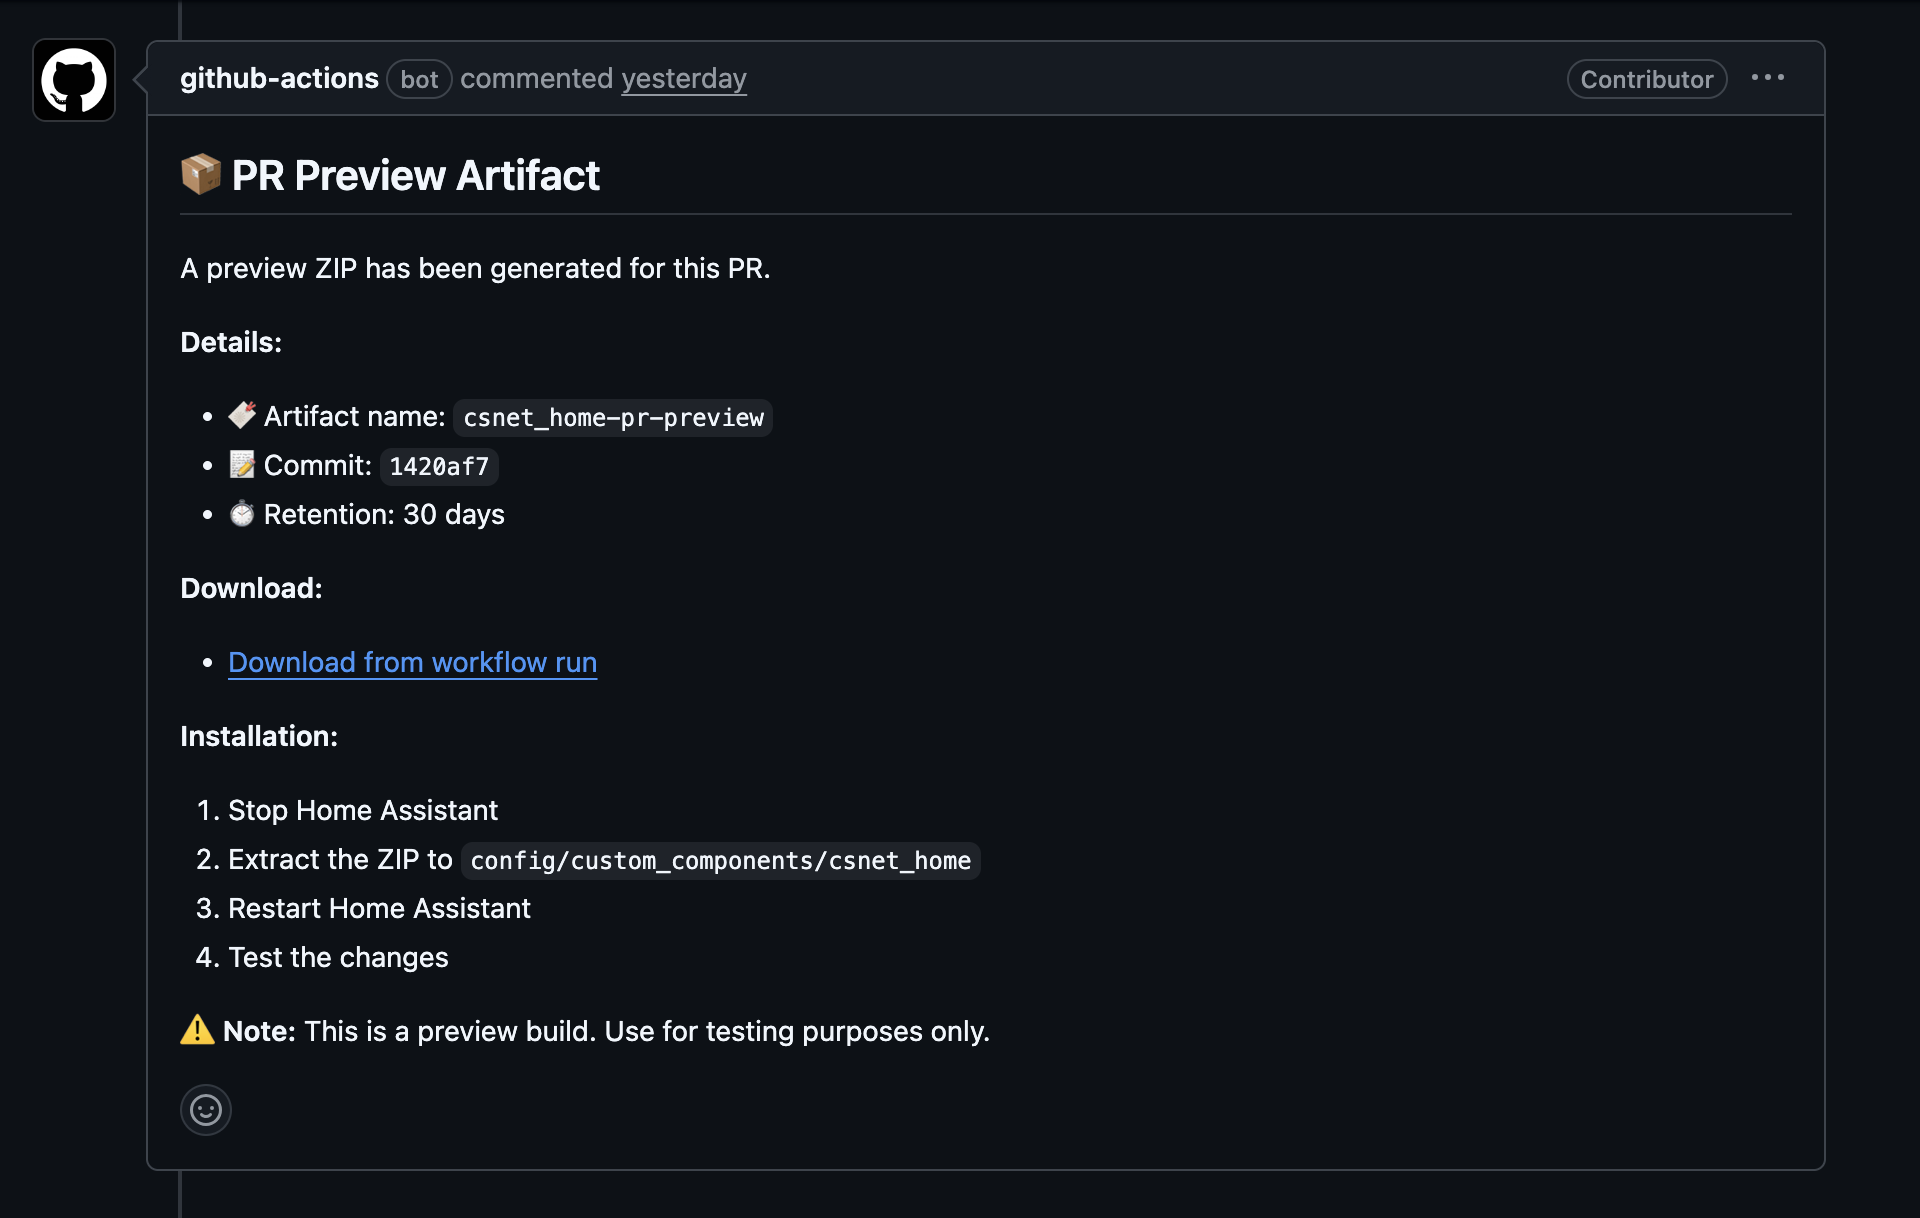This screenshot has width=1920, height=1218.
Task: Click the PR Preview Artifact heading
Action: (x=414, y=175)
